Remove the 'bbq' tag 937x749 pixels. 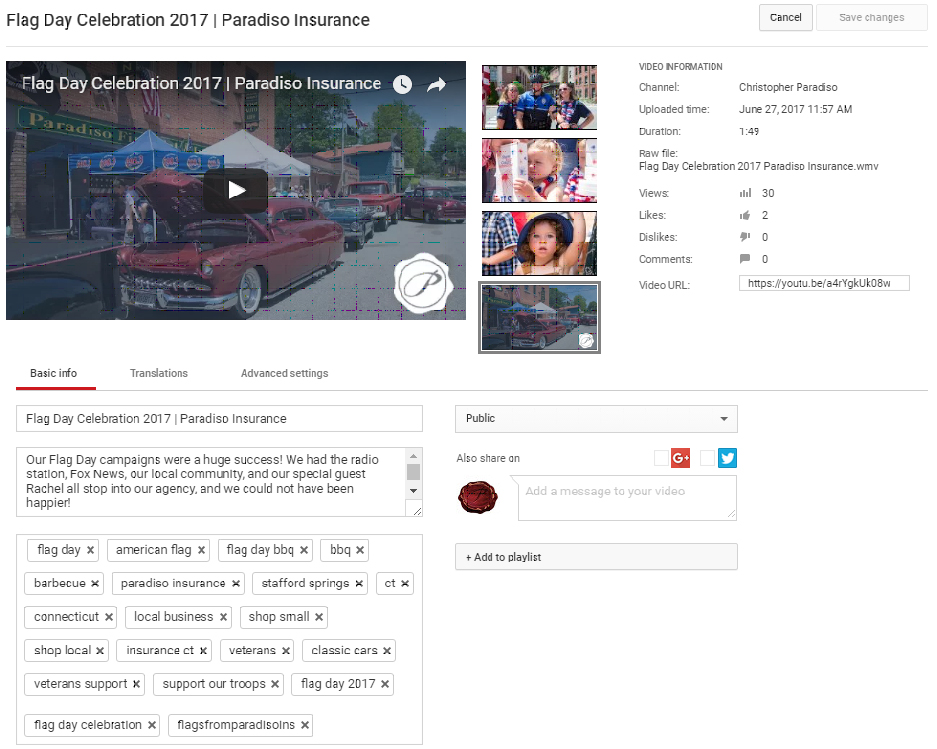tap(360, 550)
